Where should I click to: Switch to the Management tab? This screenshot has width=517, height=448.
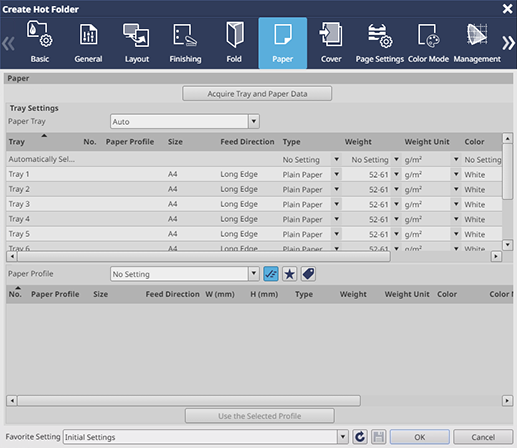coord(477,43)
